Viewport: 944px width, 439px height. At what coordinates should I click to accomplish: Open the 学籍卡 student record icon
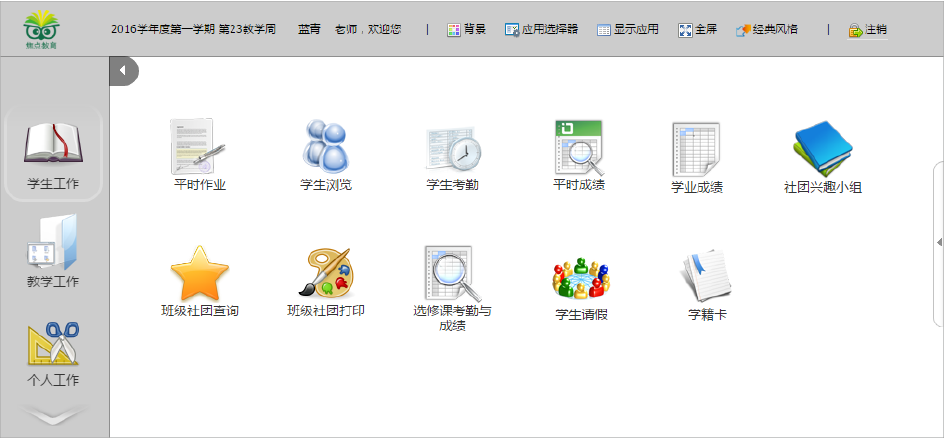point(707,278)
